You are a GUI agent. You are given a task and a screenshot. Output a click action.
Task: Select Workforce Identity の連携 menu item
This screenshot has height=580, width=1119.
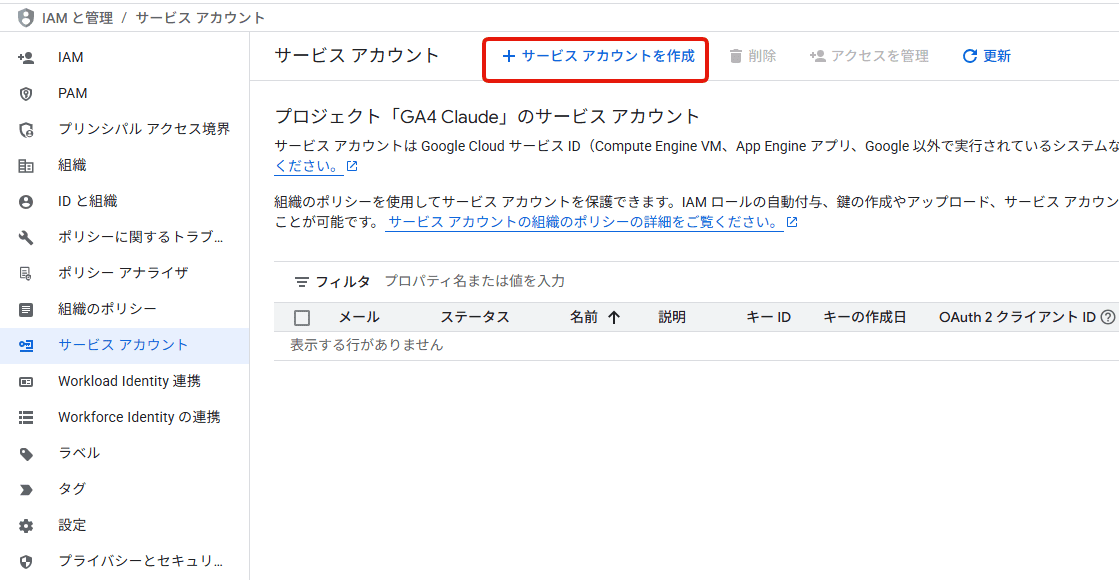[139, 417]
